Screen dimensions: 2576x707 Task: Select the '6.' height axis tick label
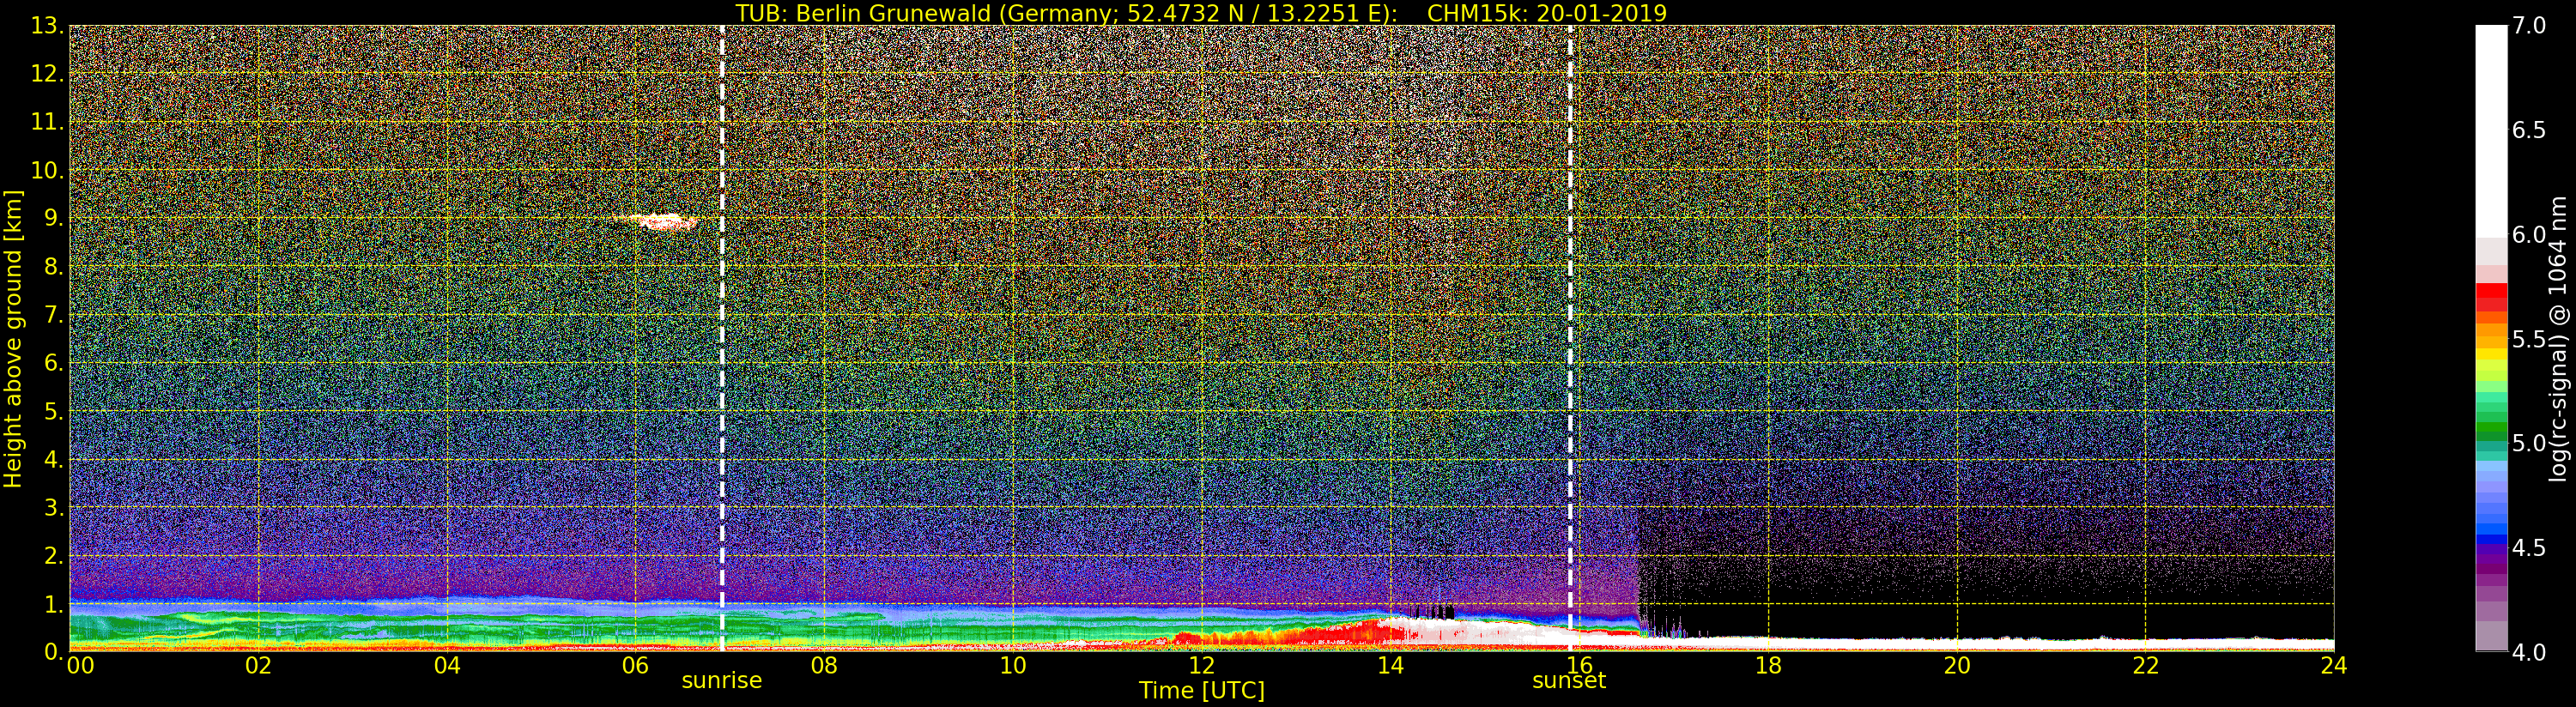pos(54,363)
